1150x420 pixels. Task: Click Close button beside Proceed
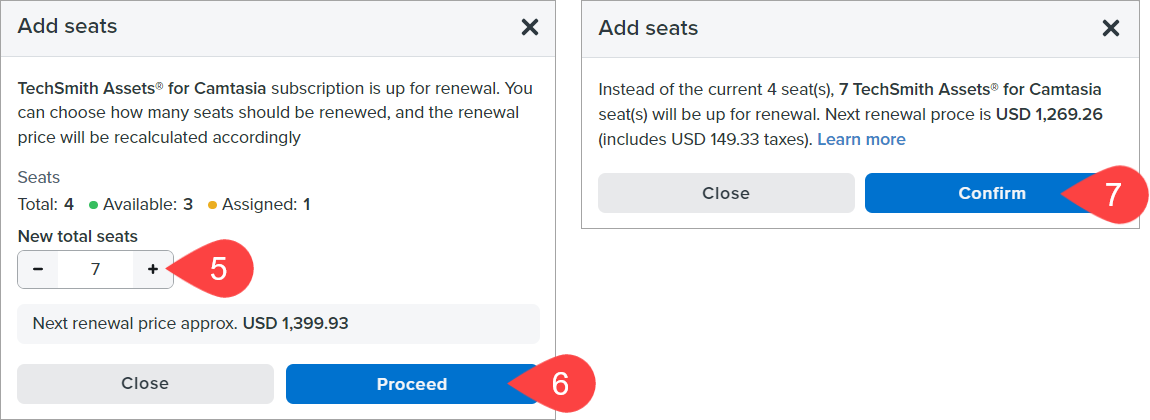[145, 384]
